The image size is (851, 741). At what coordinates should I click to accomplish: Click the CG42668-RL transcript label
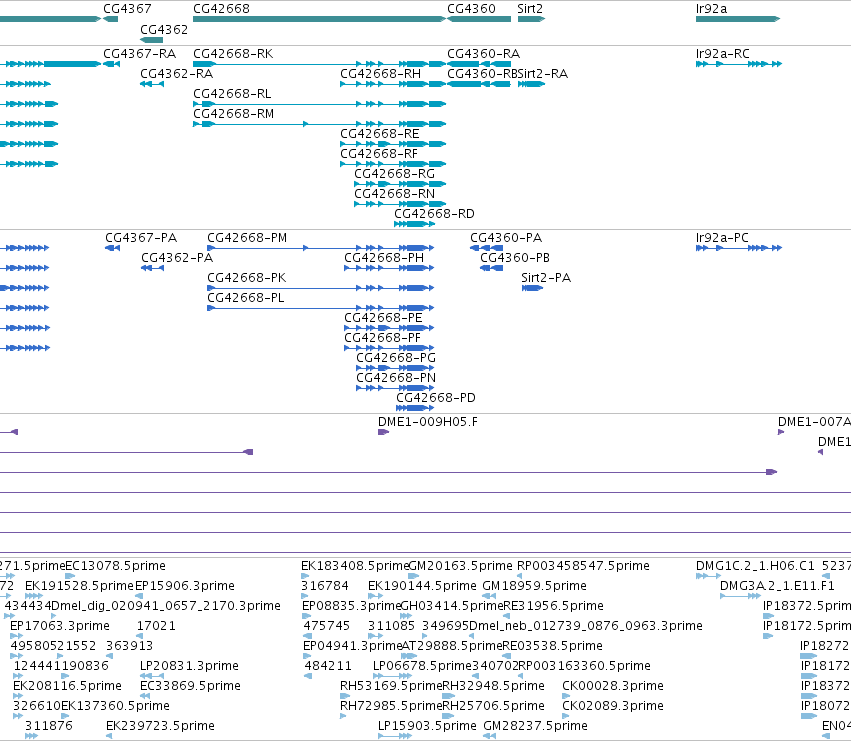pyautogui.click(x=232, y=94)
